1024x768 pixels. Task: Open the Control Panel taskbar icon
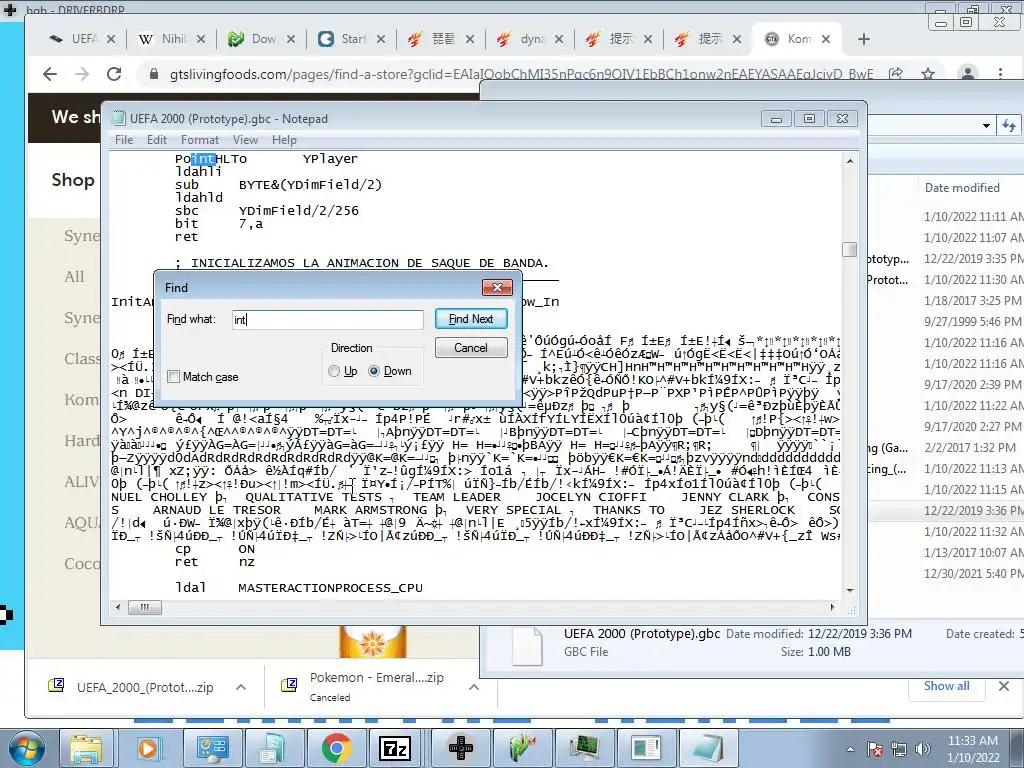212,748
